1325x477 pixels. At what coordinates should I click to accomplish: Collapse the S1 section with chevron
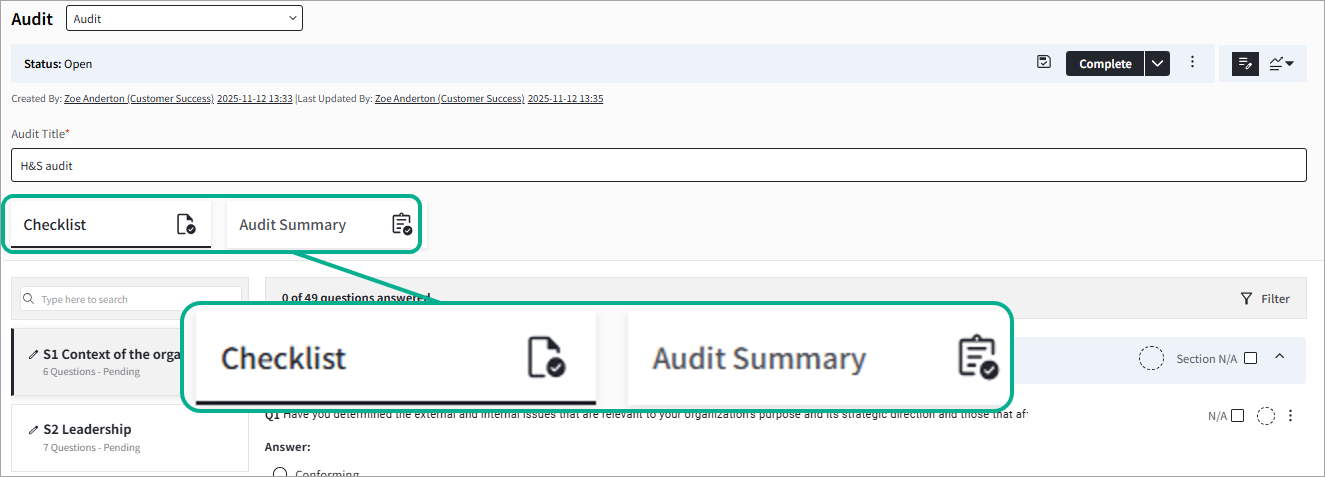pos(1280,357)
